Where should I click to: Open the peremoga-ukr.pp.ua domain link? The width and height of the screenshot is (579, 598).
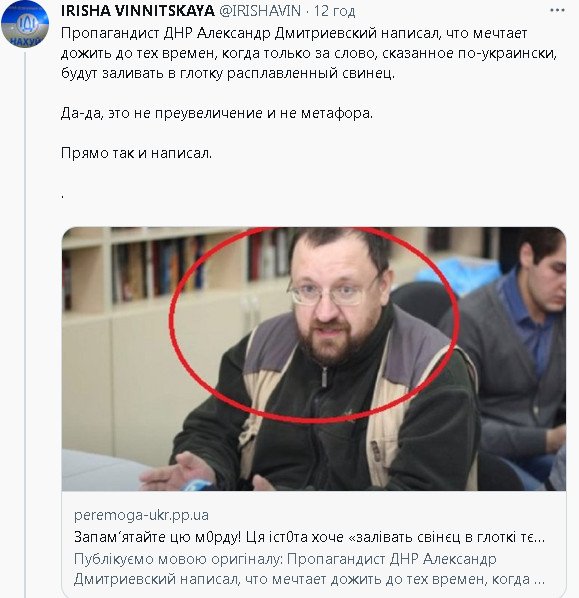tap(142, 515)
